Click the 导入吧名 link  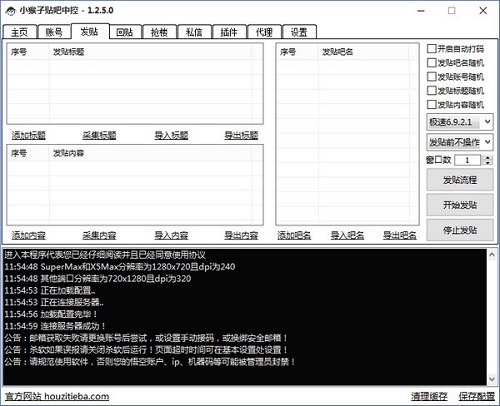coord(347,236)
